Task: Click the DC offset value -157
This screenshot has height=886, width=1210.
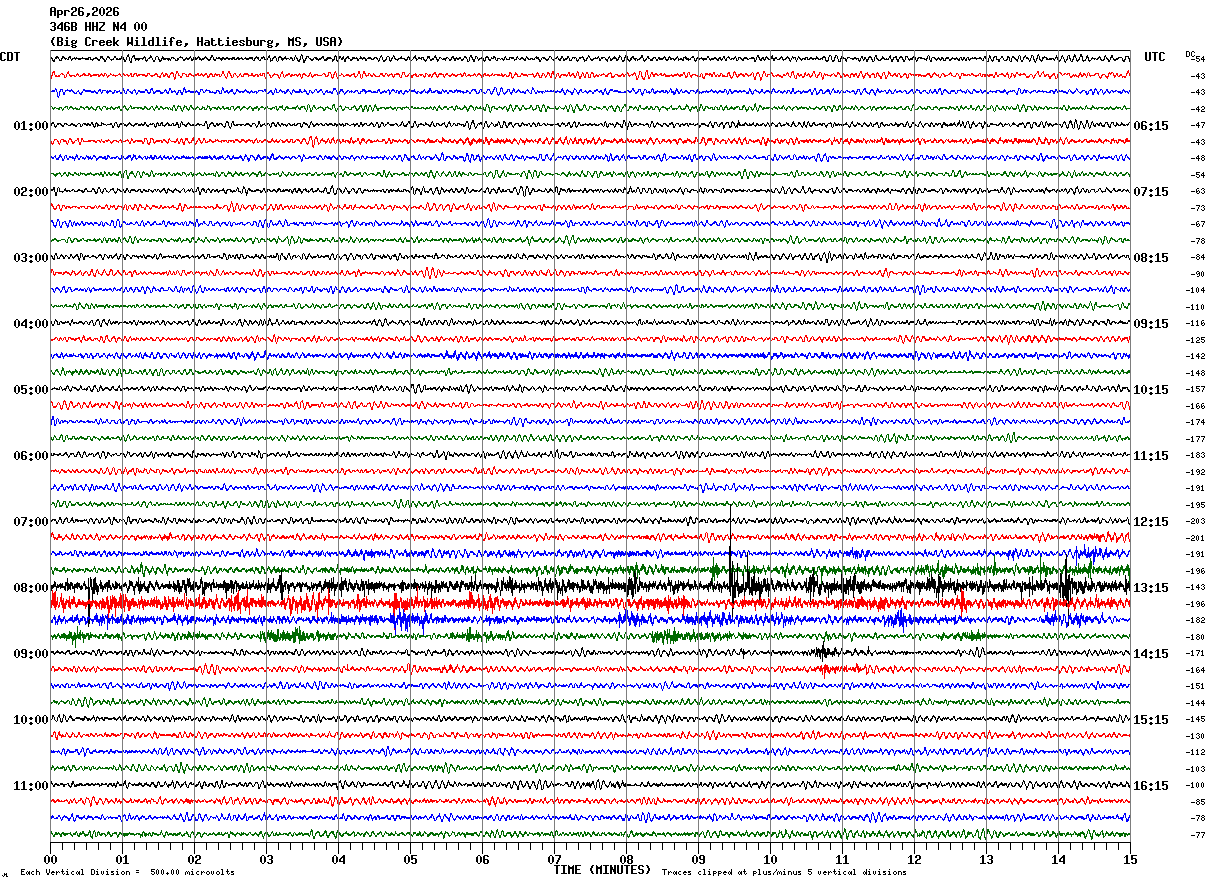Action: pos(1196,390)
